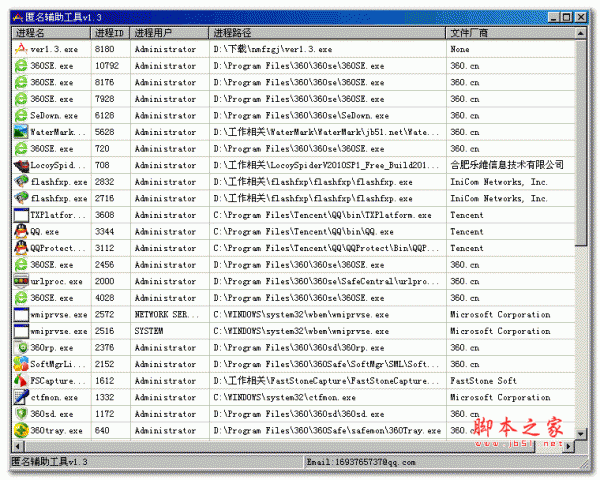Click the vendor cell FastStone Soft
Screen dimensions: 600x480
point(483,381)
